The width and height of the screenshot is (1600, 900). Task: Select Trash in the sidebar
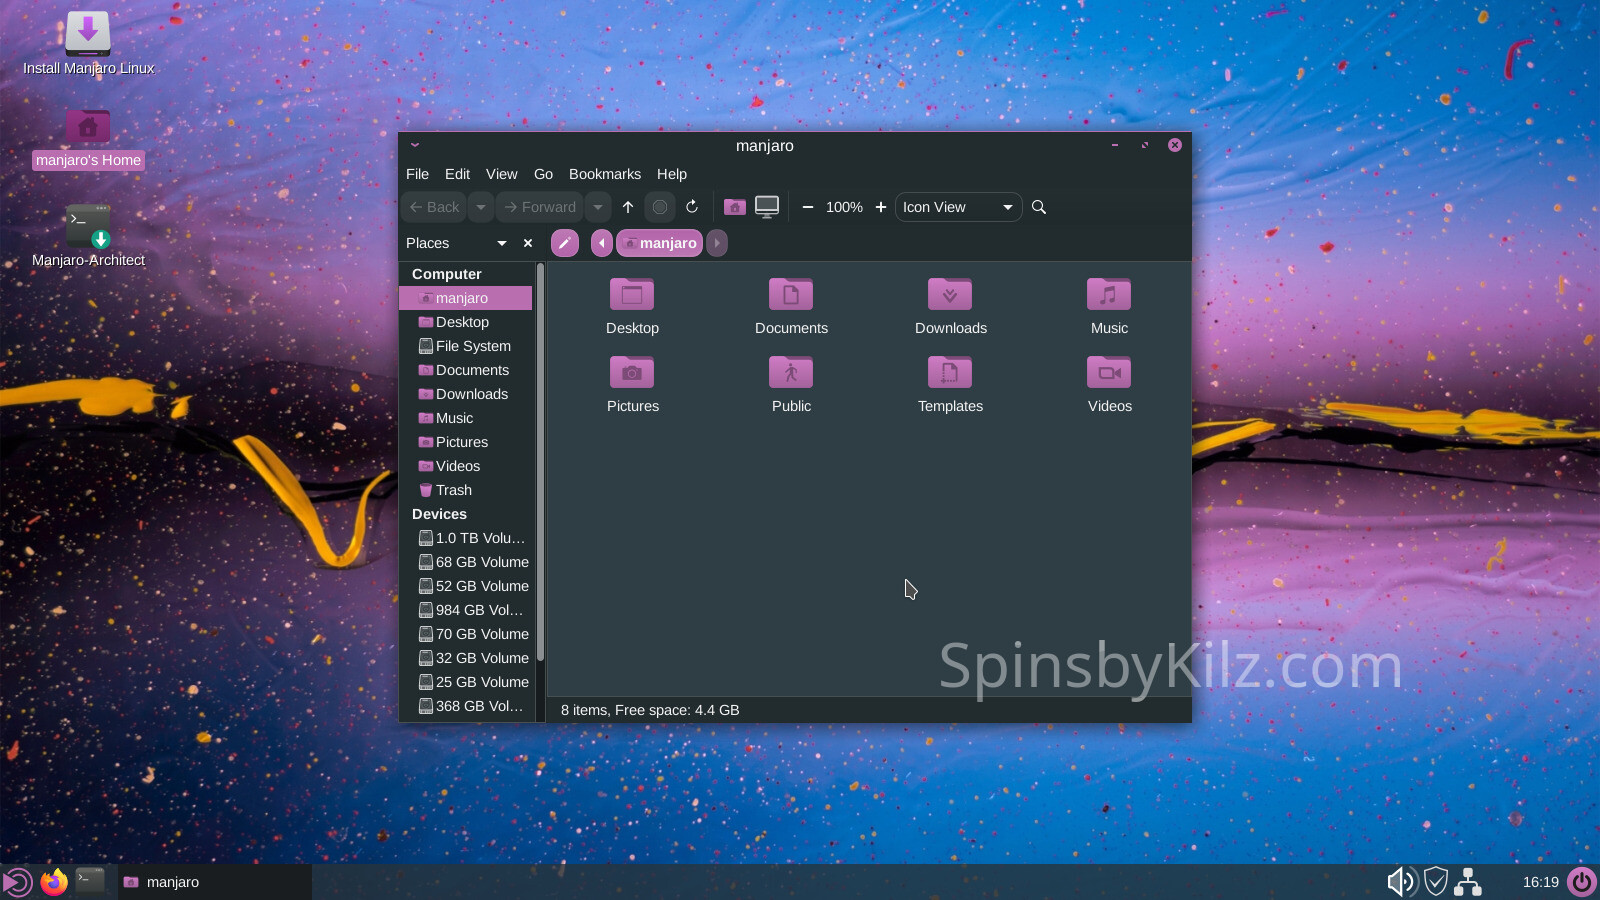click(x=453, y=490)
